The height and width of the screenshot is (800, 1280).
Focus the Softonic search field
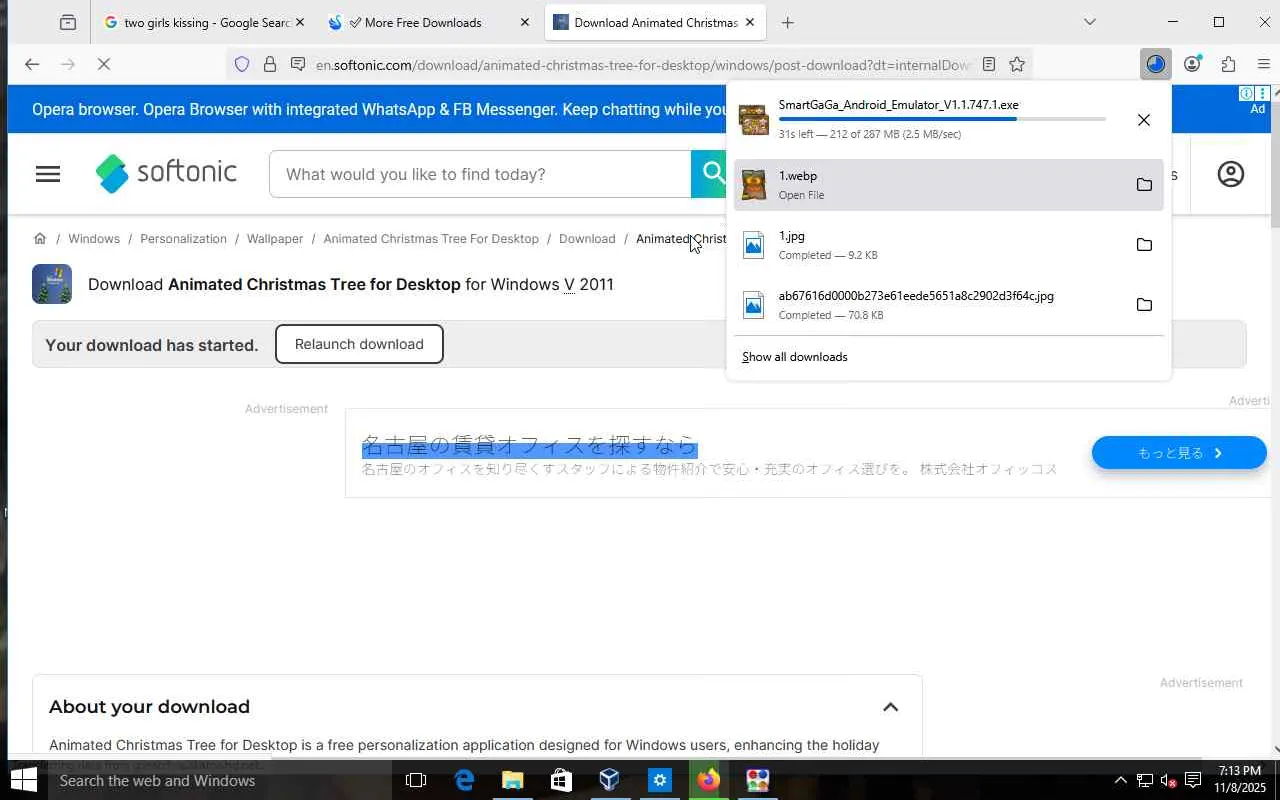coord(480,174)
